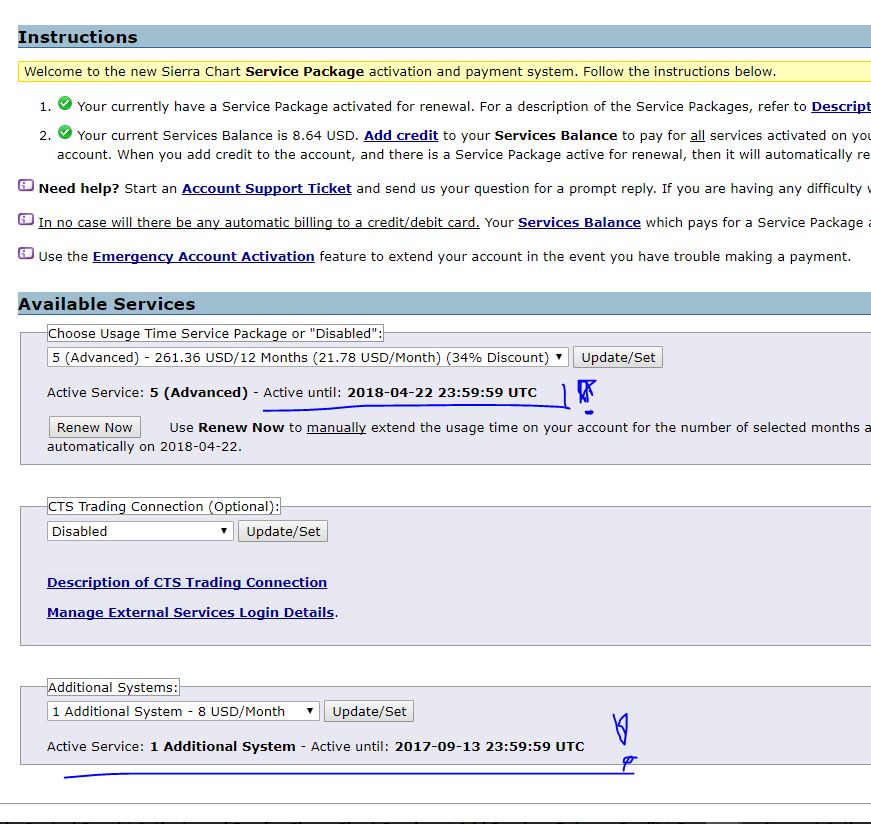The width and height of the screenshot is (871, 824).
Task: Click Update/Set for Additional Systems
Action: point(369,711)
